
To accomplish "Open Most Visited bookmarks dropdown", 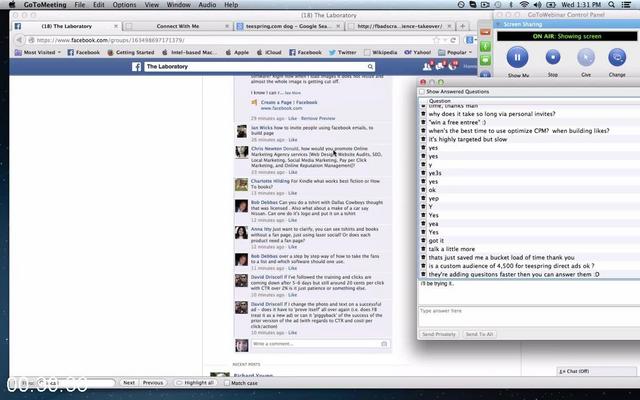I will 38,52.
